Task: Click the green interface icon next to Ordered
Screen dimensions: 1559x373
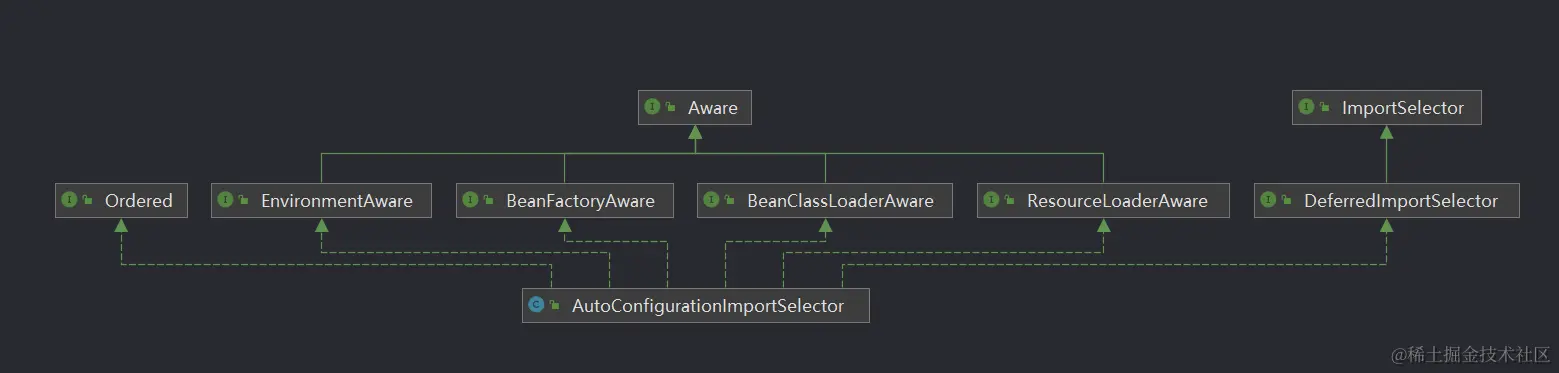Action: pos(70,200)
